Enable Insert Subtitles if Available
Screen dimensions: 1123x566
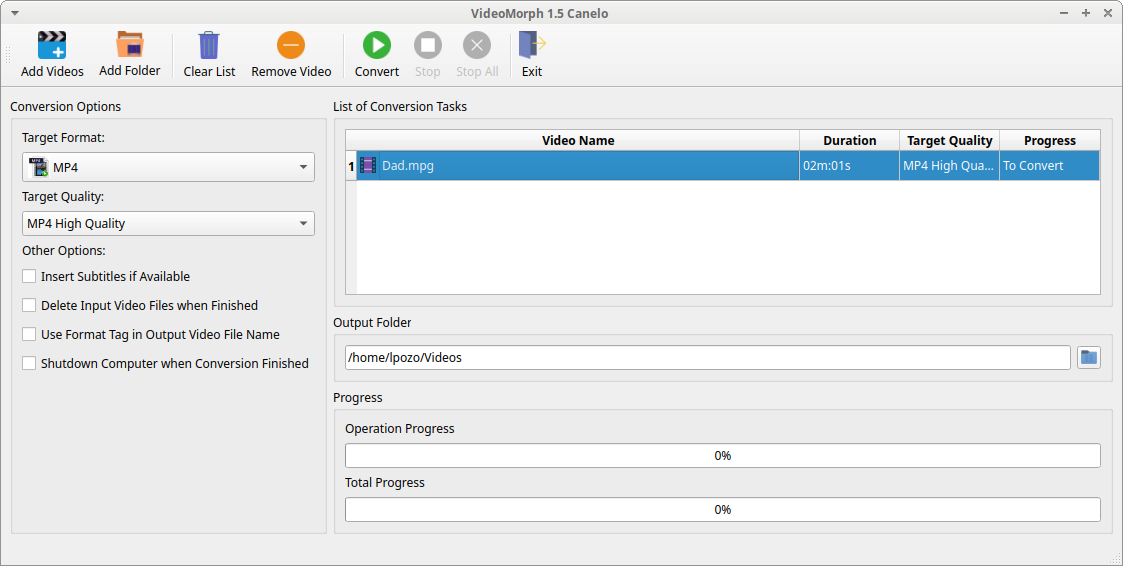29,276
